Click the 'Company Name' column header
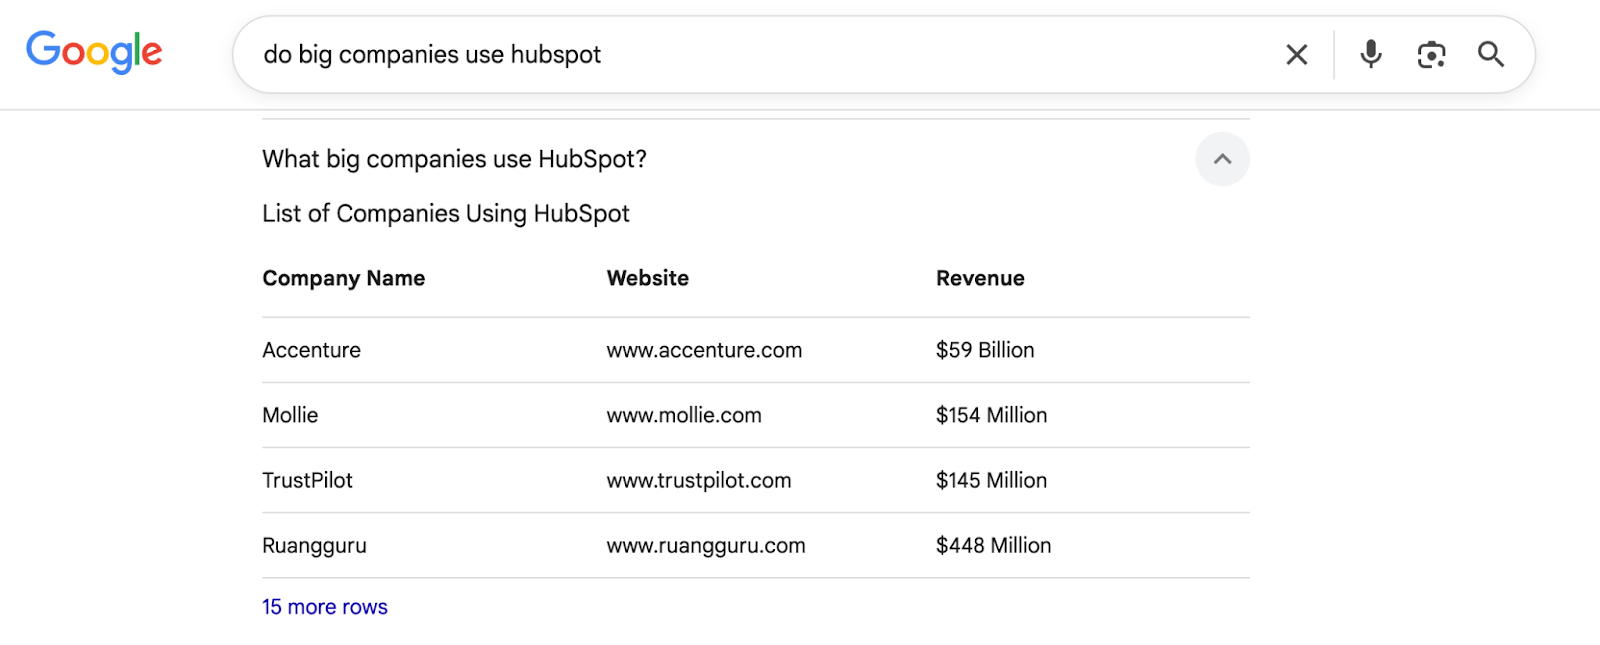1600x645 pixels. pos(344,278)
